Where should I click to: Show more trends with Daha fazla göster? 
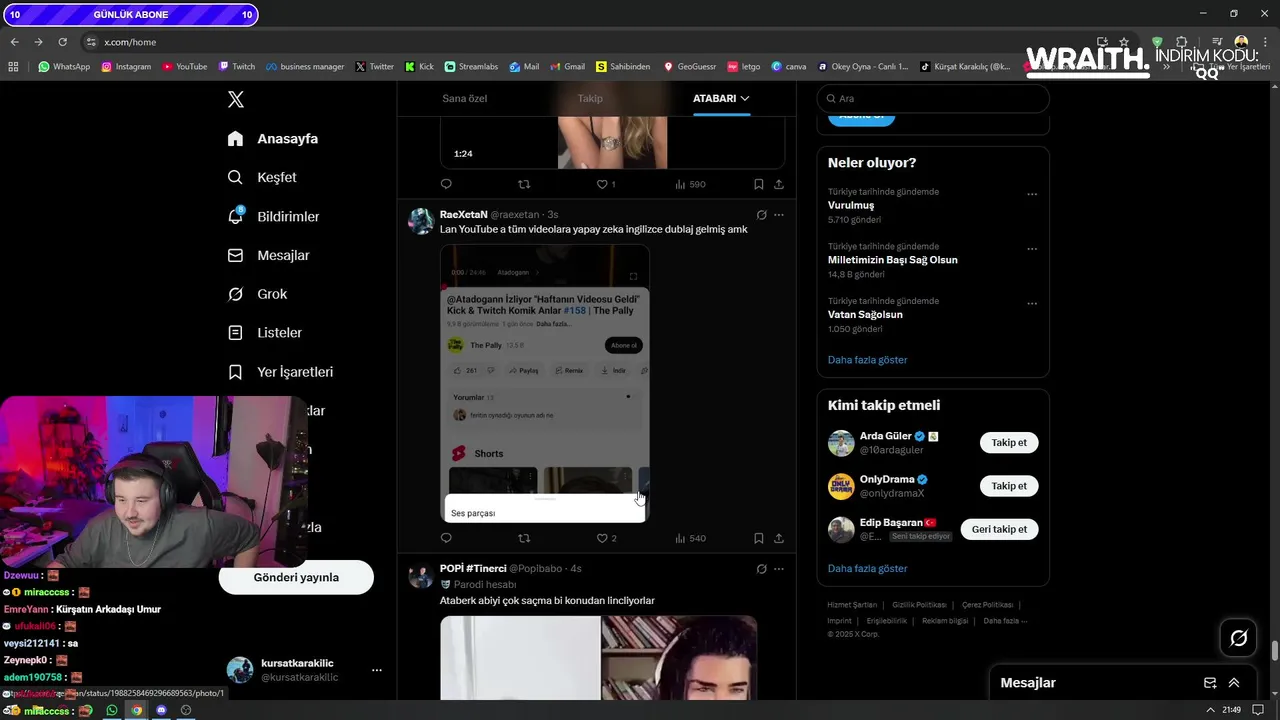867,359
